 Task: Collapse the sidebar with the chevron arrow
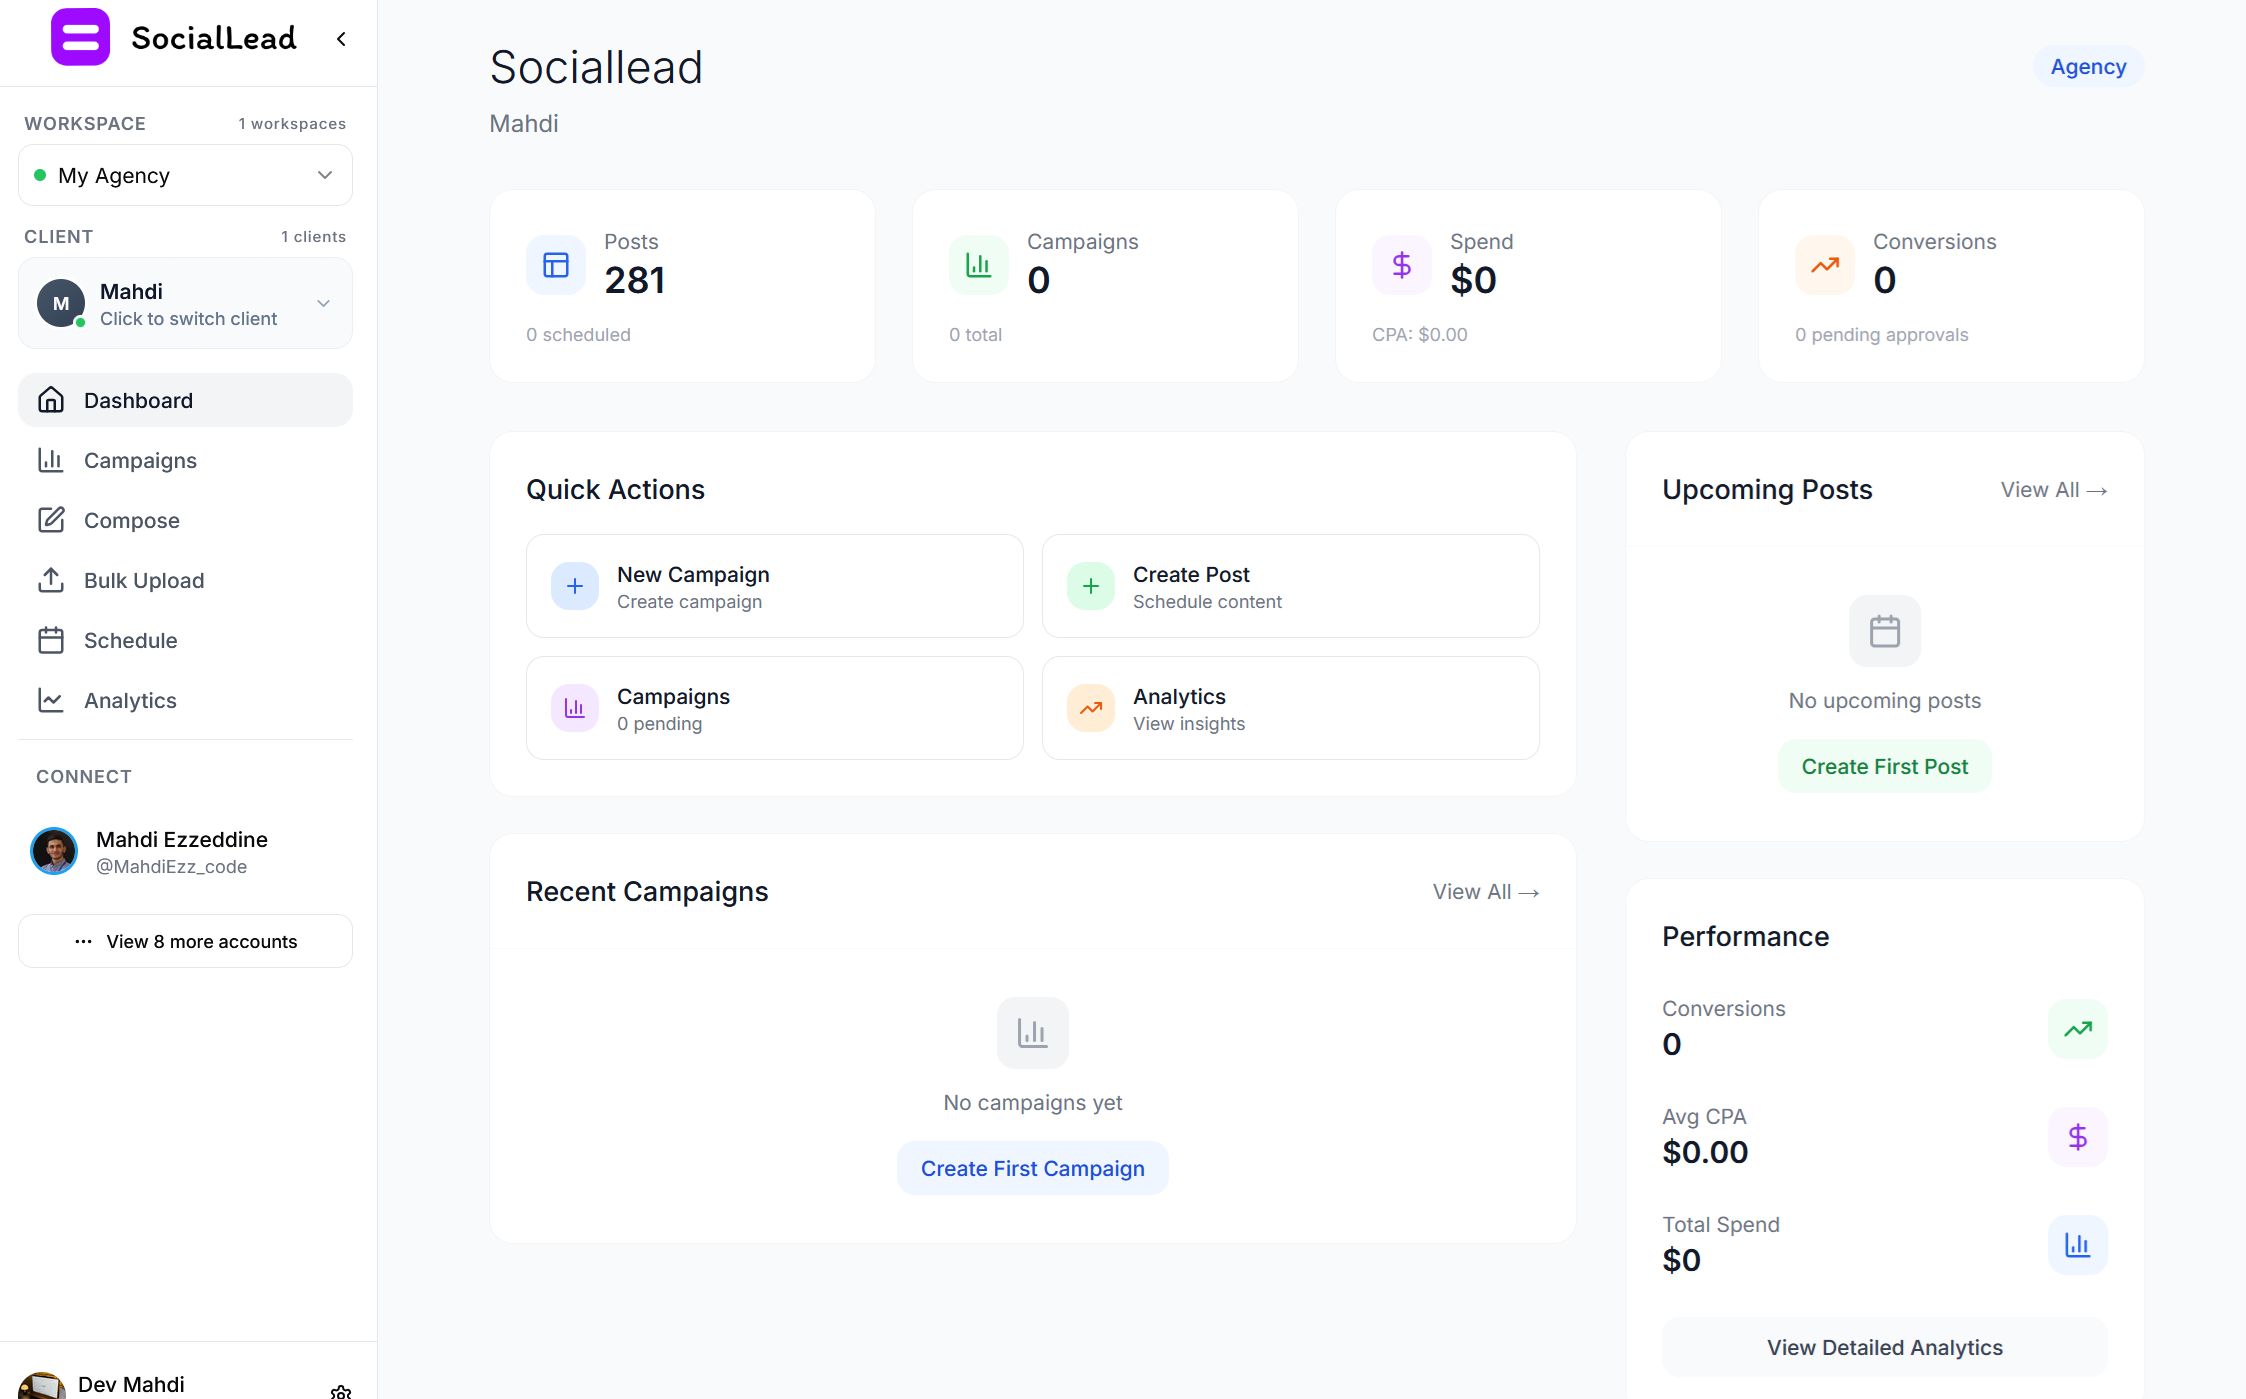pos(341,39)
